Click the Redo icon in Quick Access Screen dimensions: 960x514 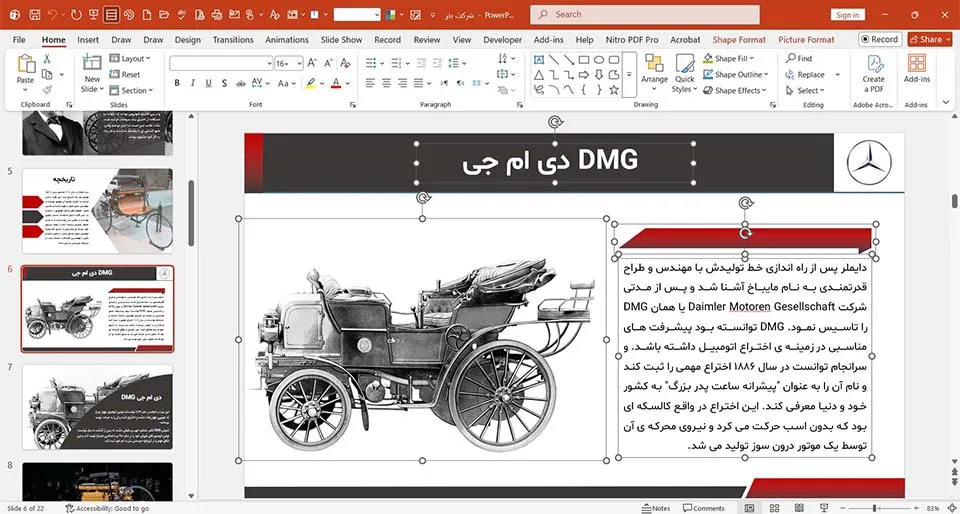click(x=76, y=15)
